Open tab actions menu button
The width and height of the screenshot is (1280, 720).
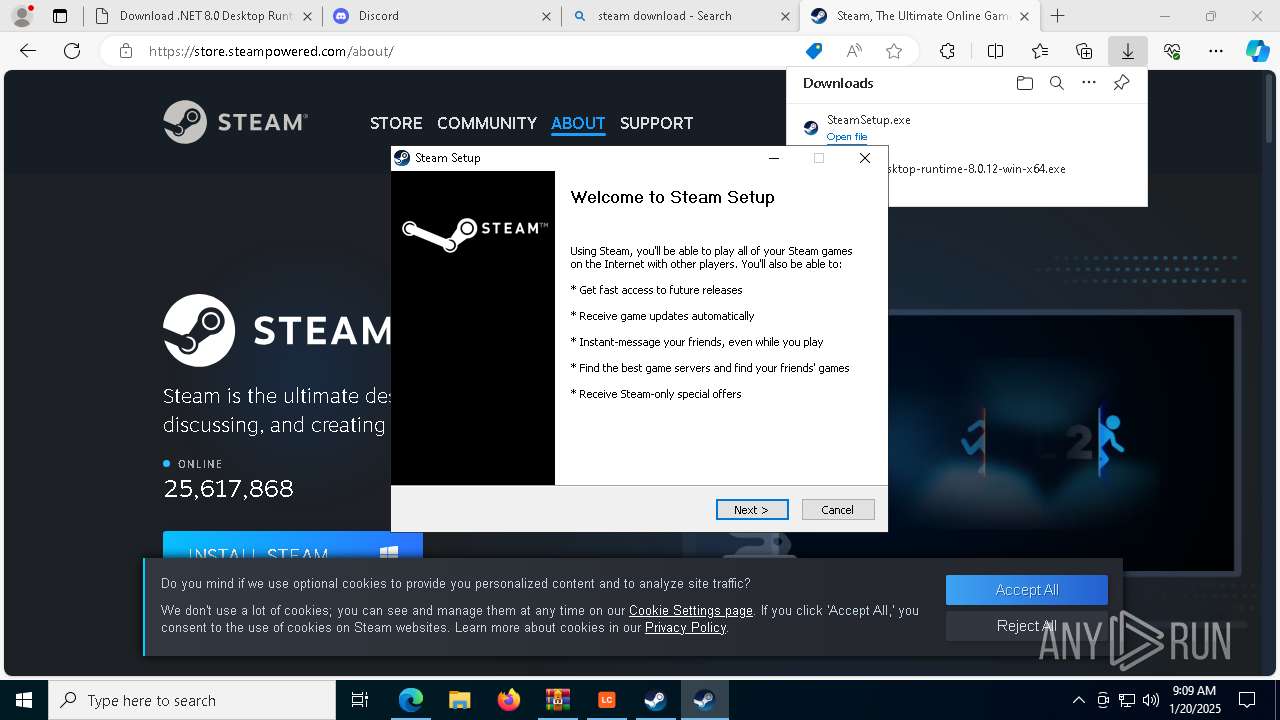pos(60,16)
